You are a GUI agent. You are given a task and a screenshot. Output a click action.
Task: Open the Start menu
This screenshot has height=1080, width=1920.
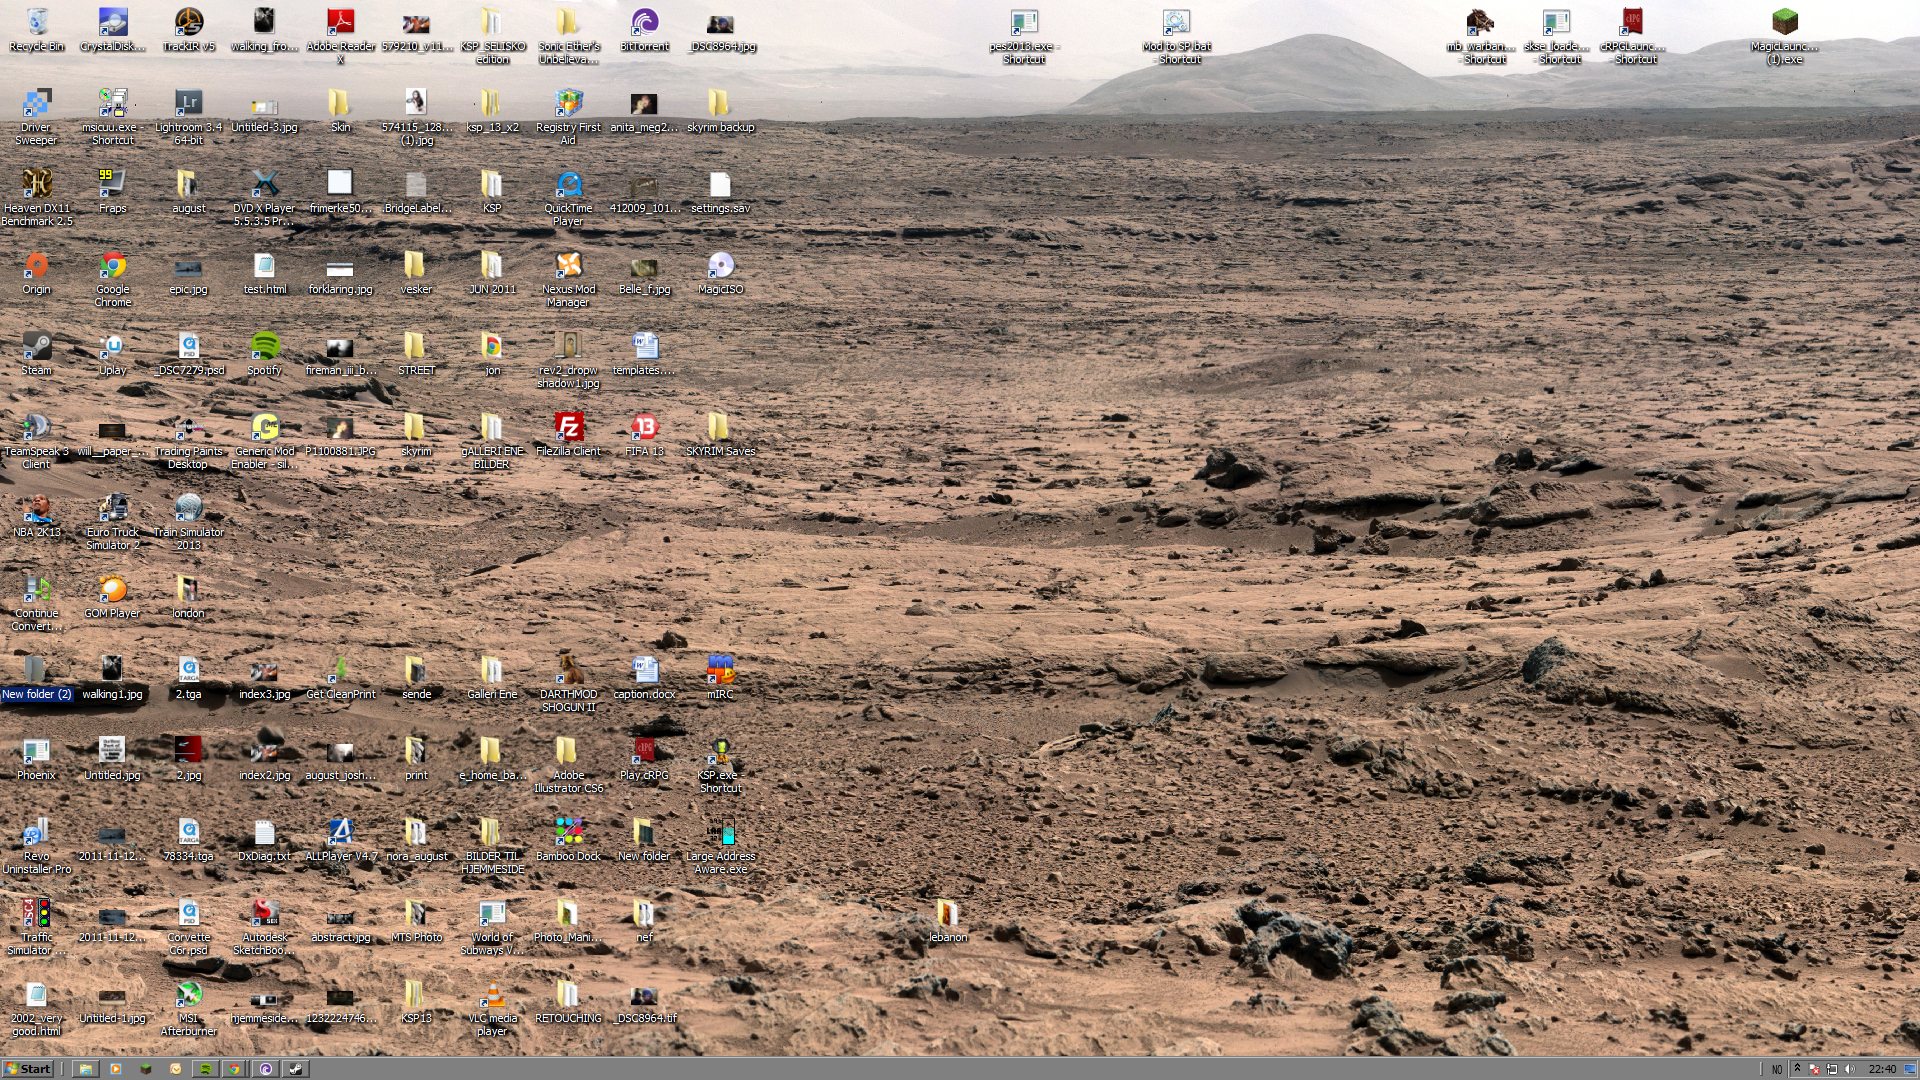coord(28,1069)
